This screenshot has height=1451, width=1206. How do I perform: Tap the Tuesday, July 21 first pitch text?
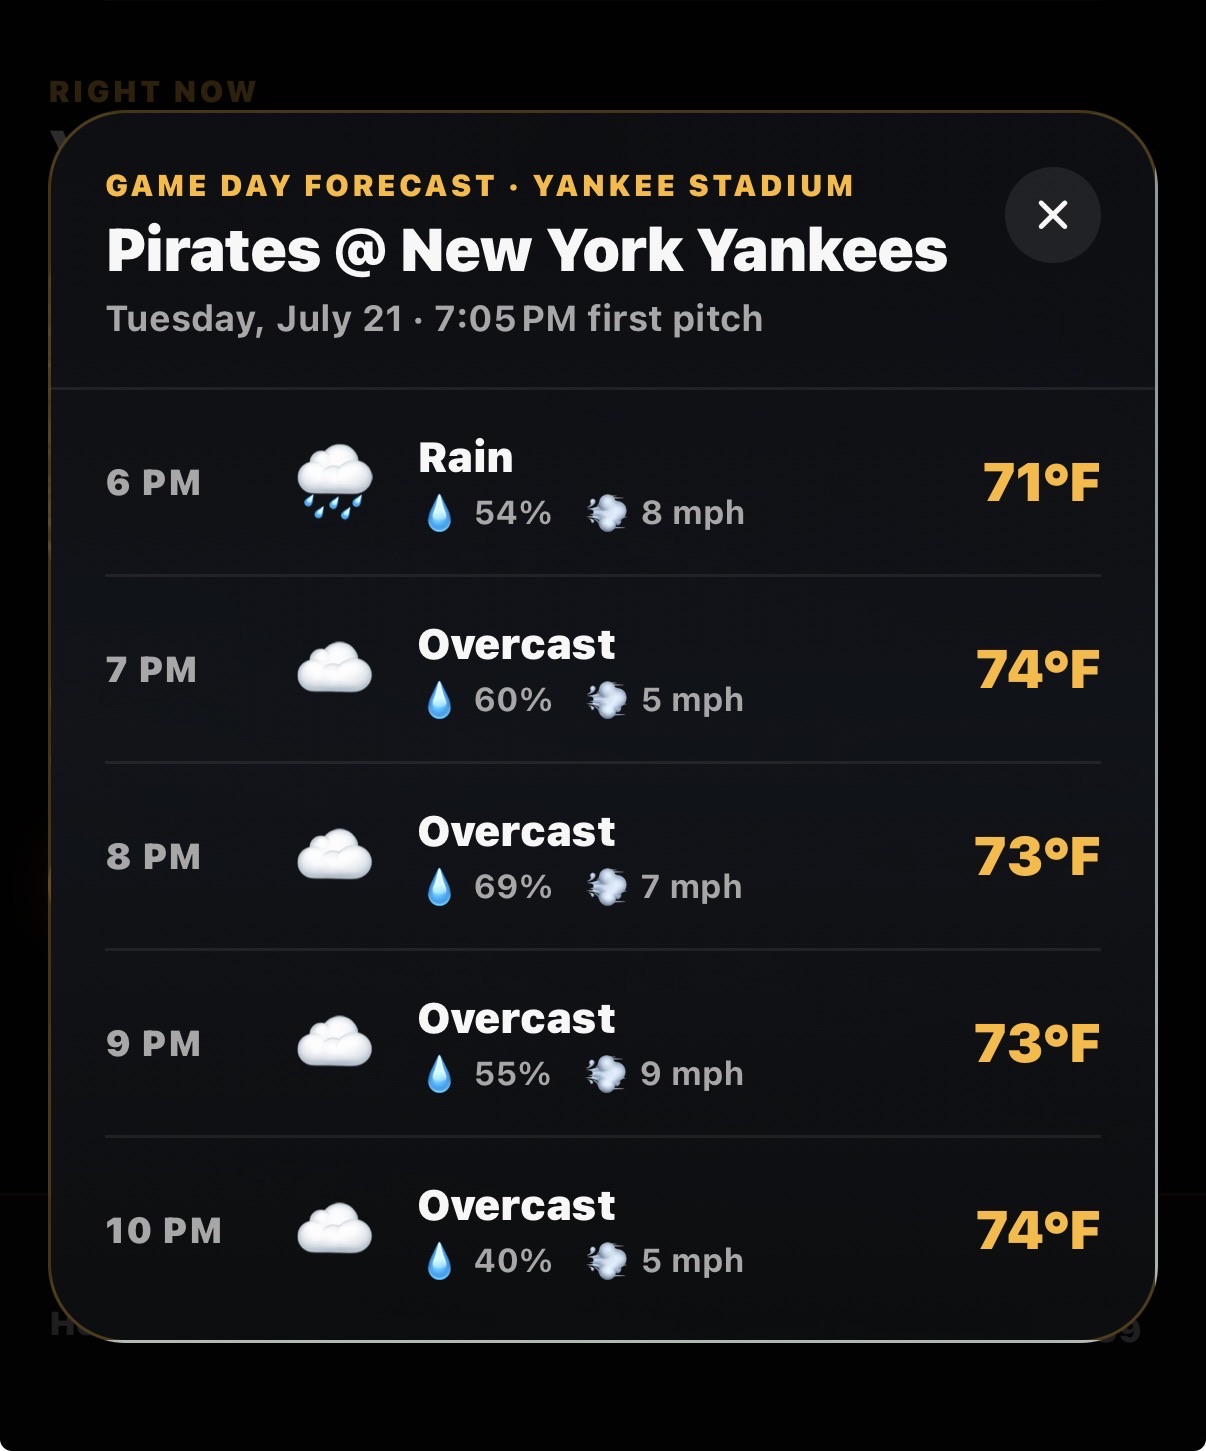coord(434,319)
